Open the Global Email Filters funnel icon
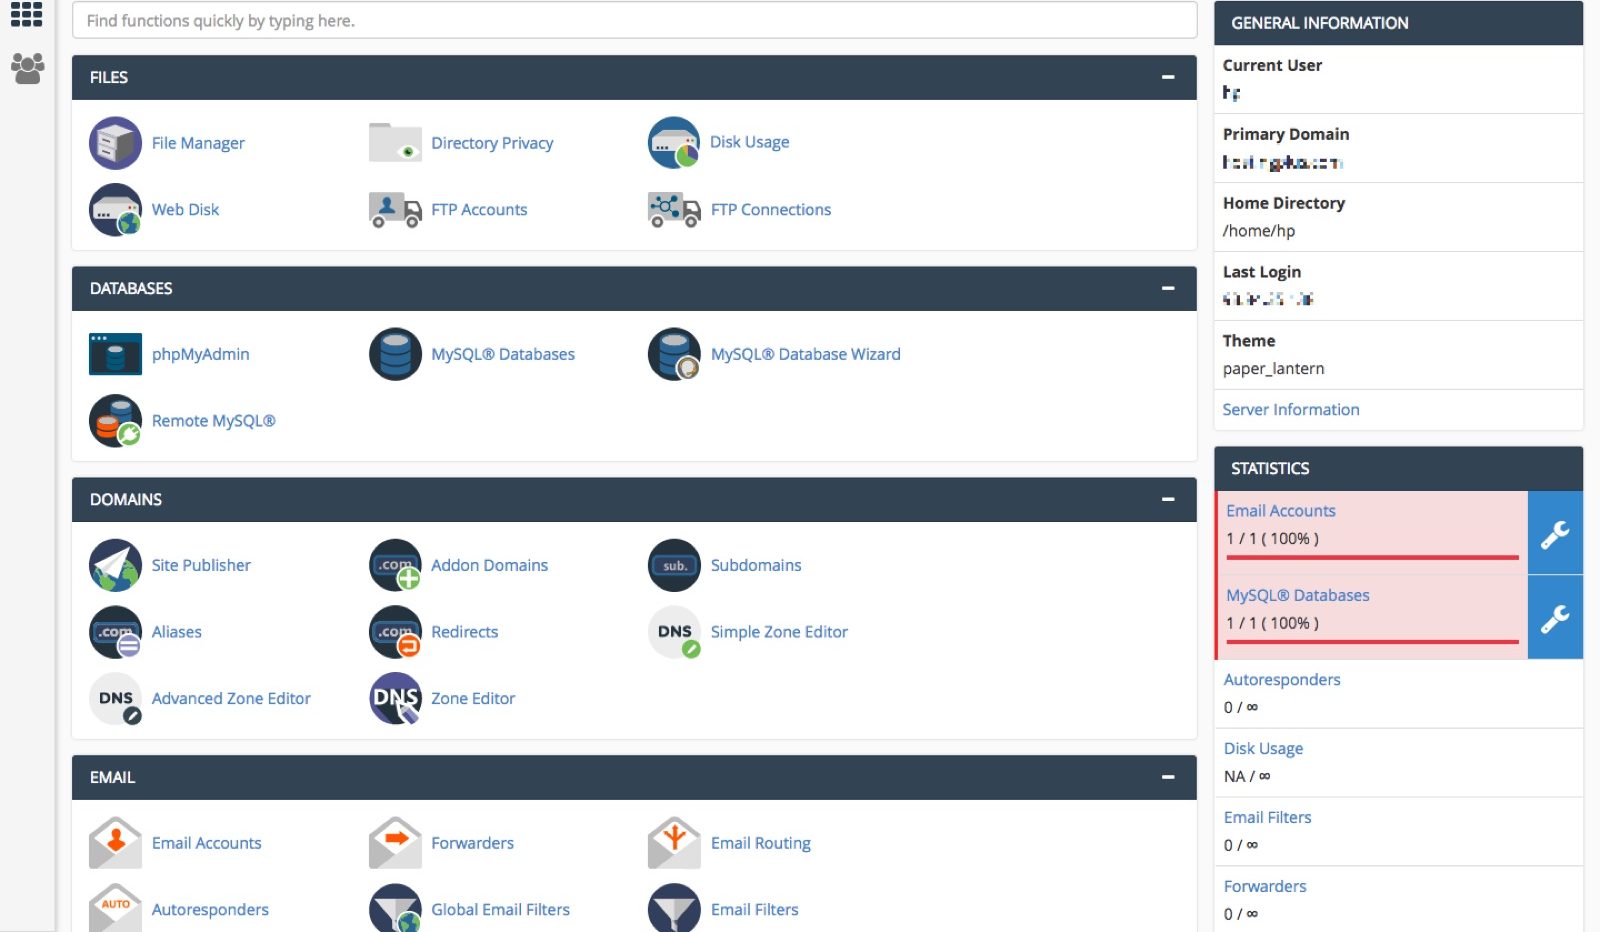Screen dimensions: 1600x932 point(395,908)
